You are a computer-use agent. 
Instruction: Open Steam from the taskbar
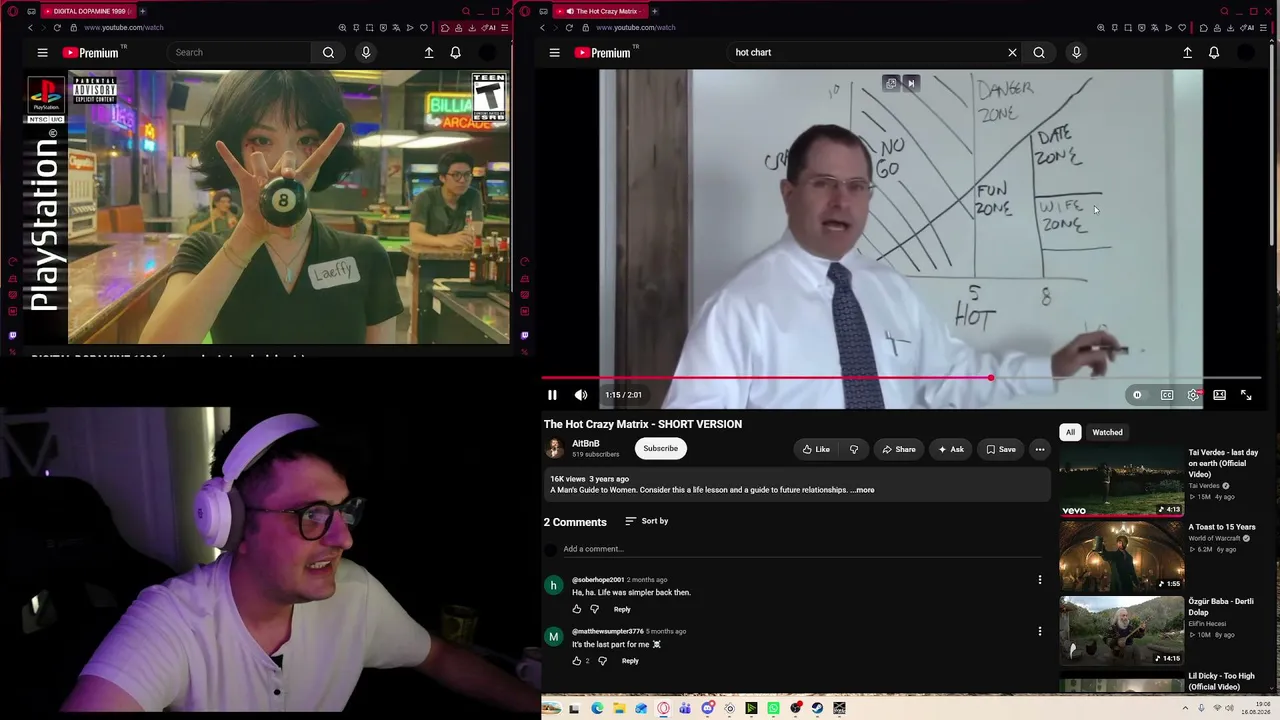coord(817,709)
